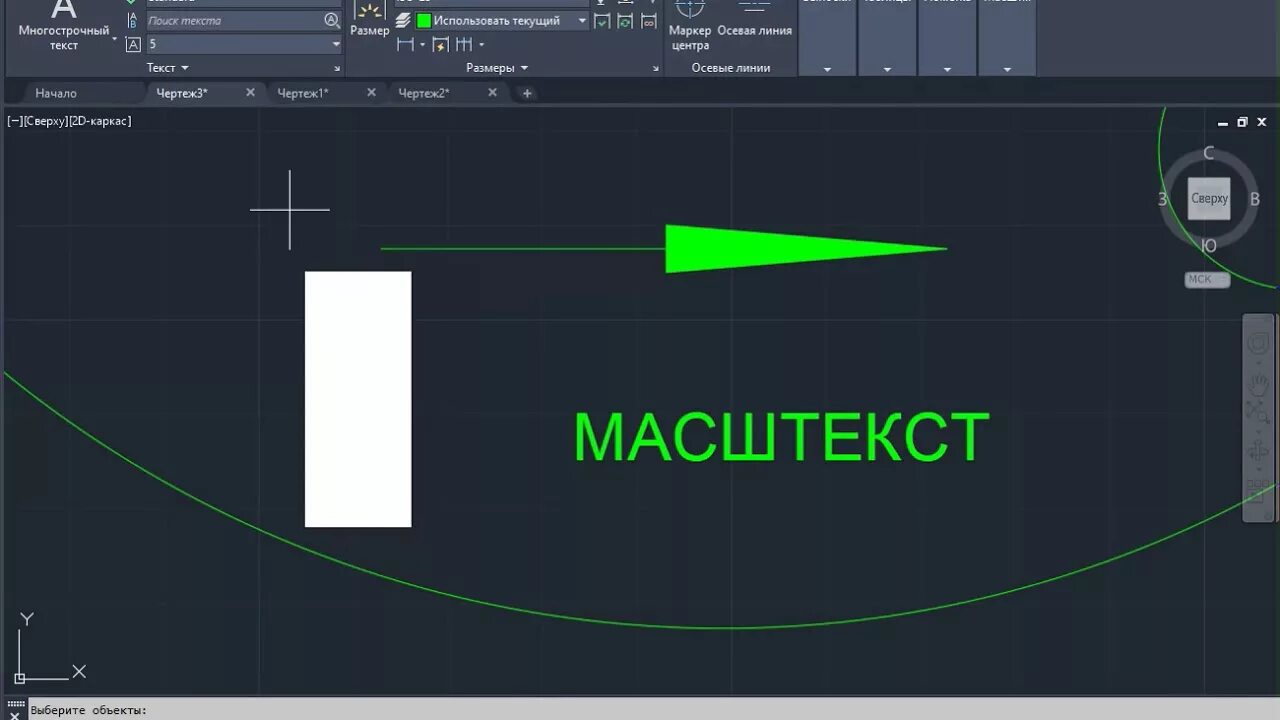1280x720 pixels.
Task: Switch to the Чертеж3* drawing tab
Action: coord(182,93)
